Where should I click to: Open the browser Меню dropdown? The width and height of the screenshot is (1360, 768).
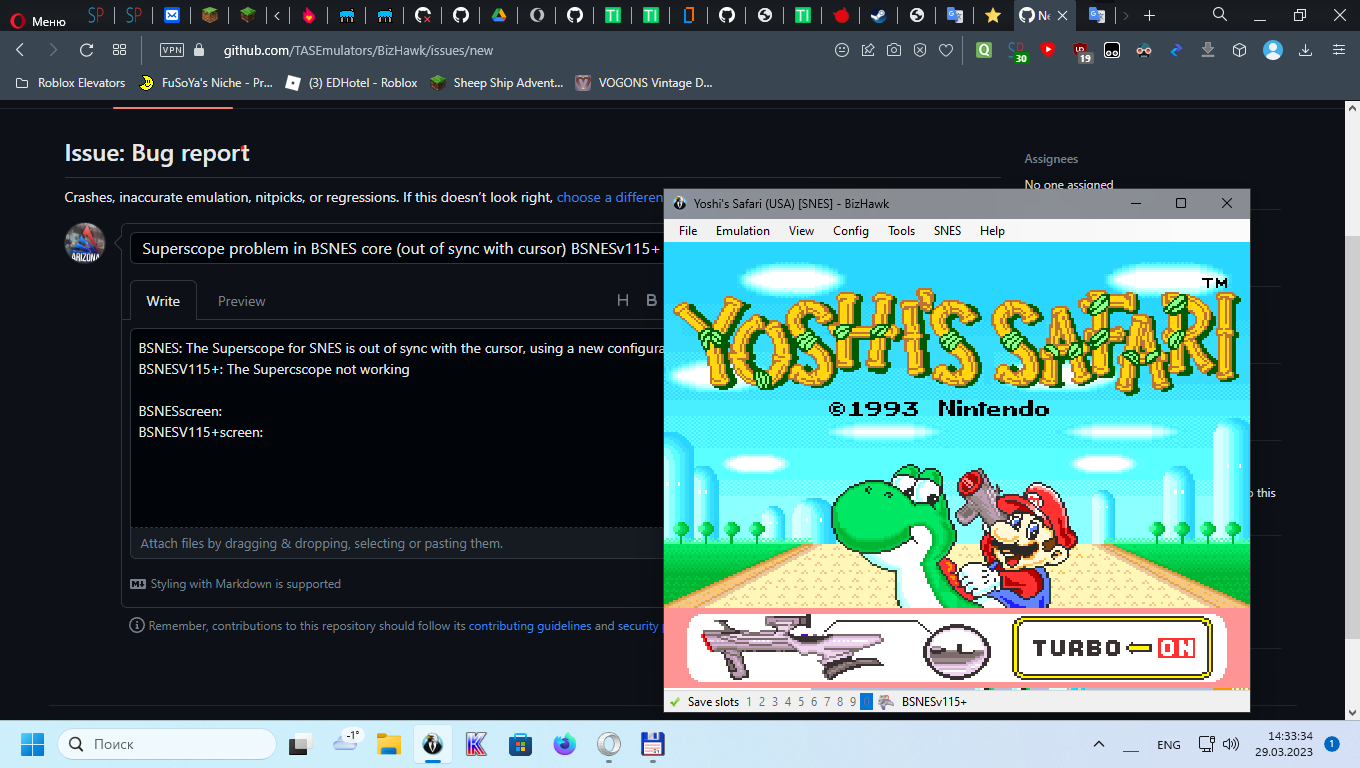[x=36, y=16]
